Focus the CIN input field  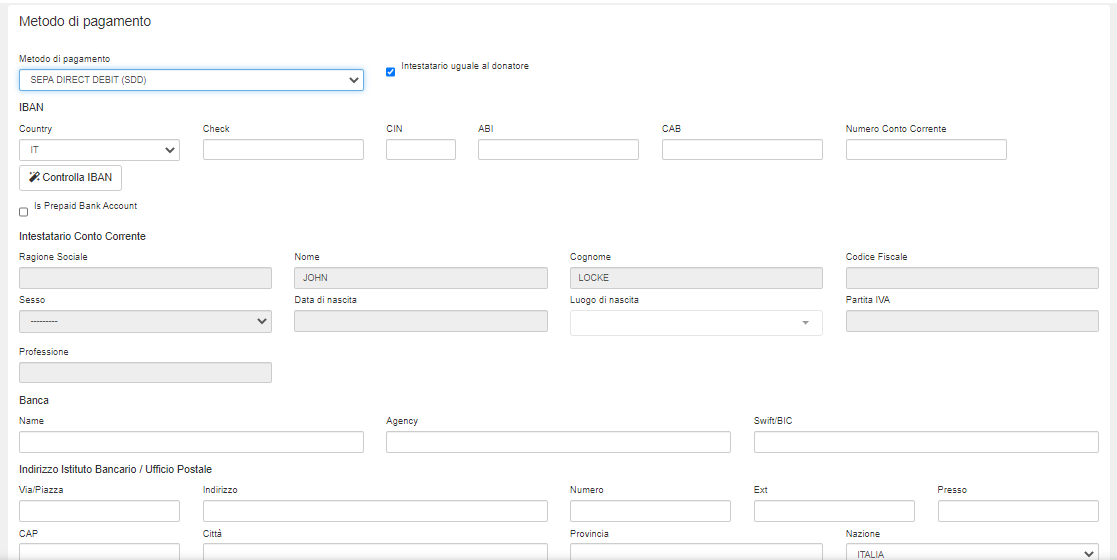pos(420,150)
